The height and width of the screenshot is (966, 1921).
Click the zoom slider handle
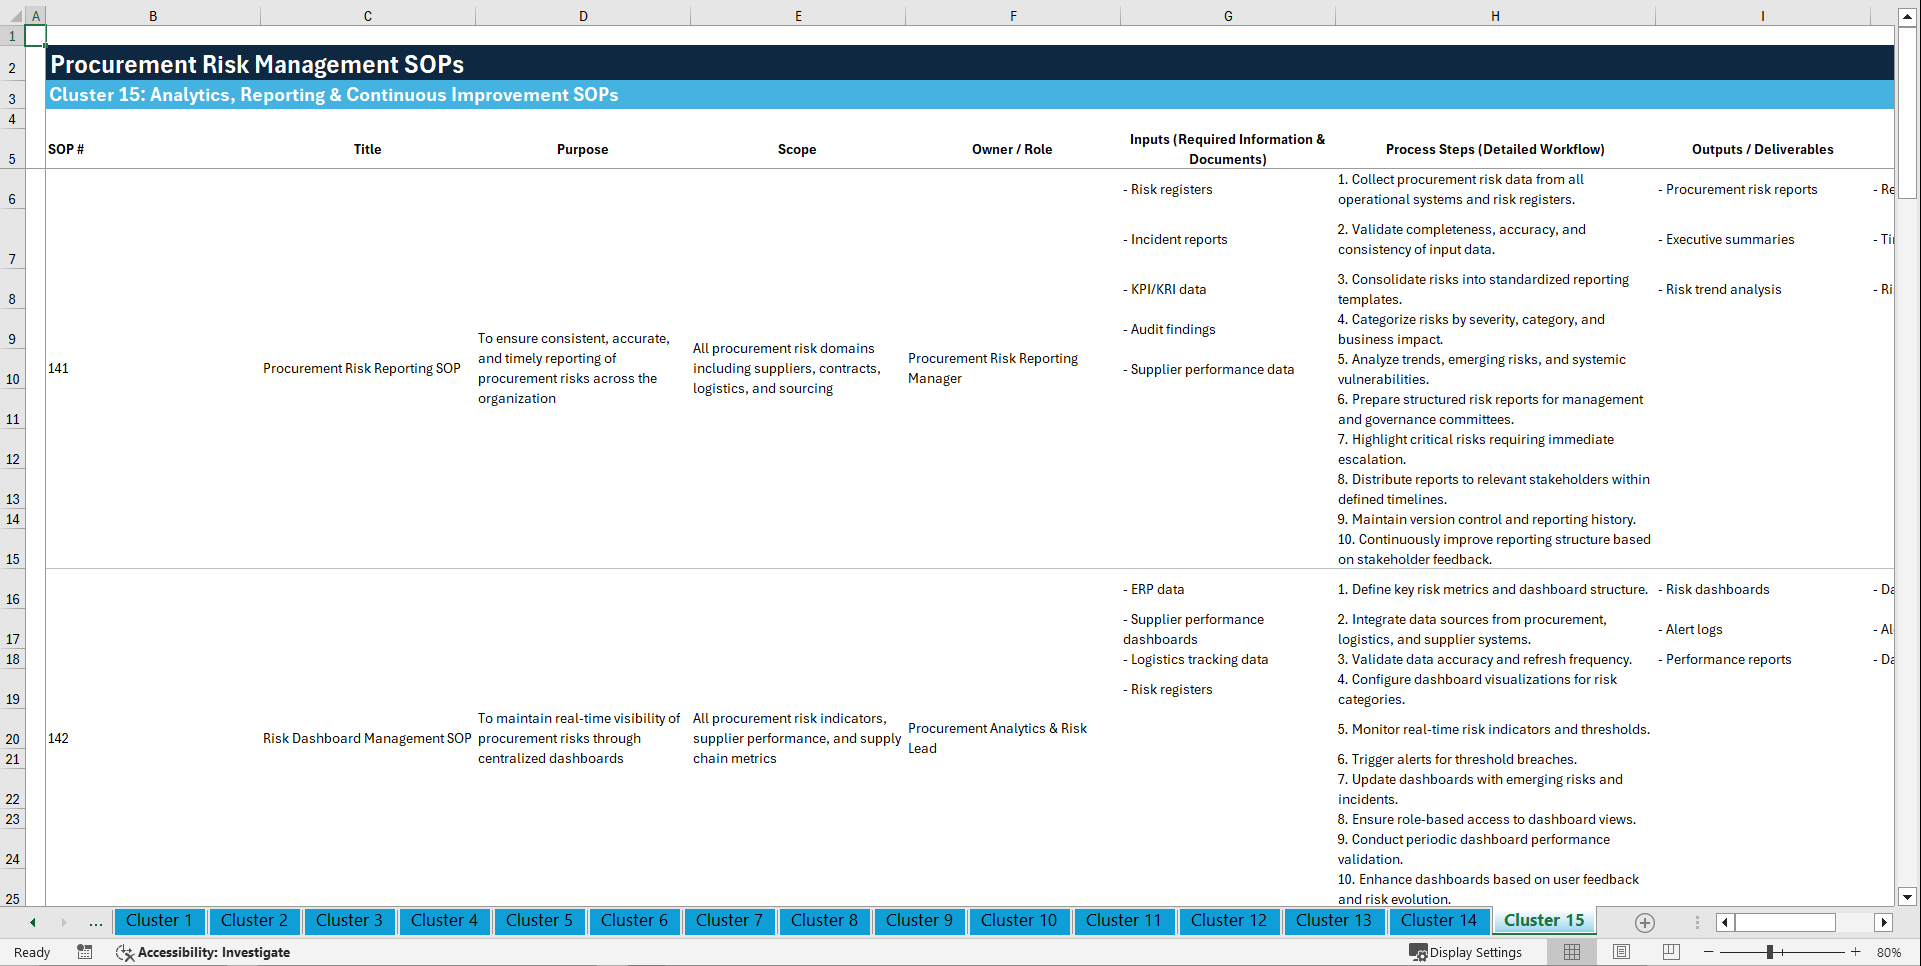[x=1770, y=952]
